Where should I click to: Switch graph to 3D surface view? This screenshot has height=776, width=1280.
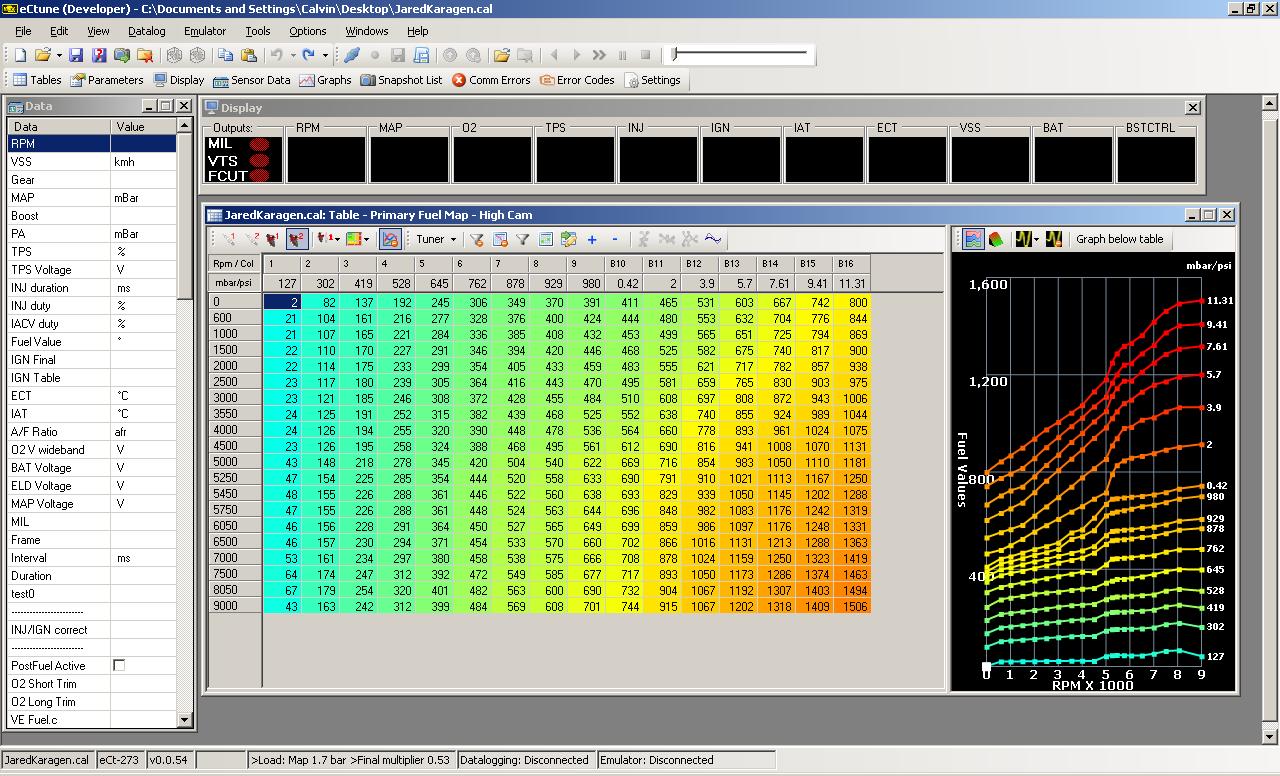click(x=996, y=239)
